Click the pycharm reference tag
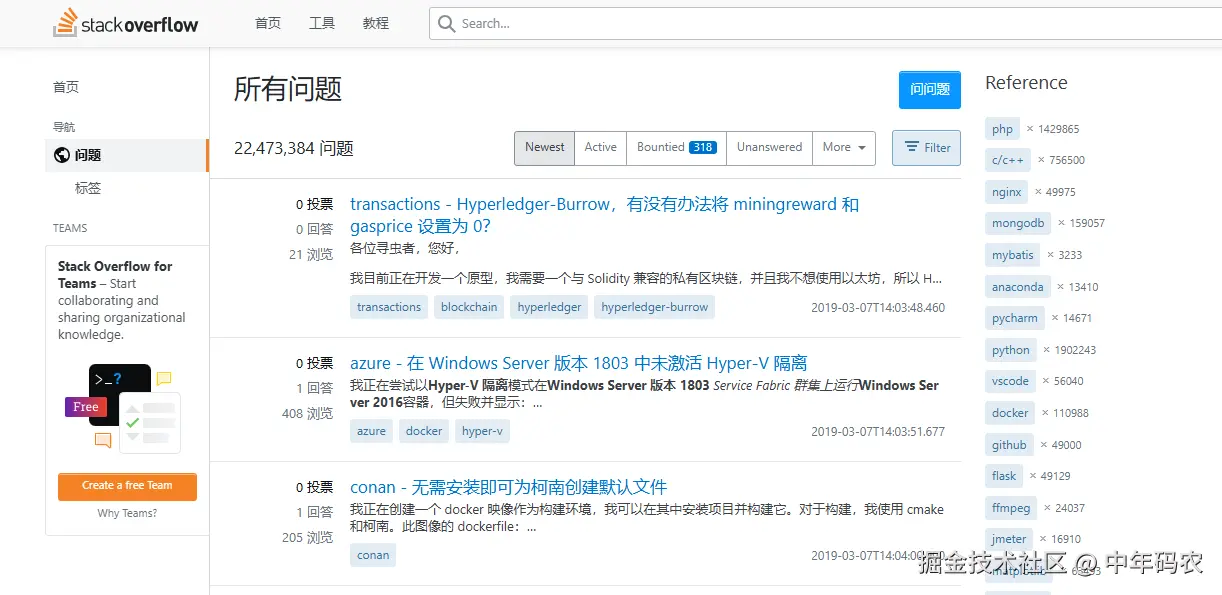The height and width of the screenshot is (595, 1222). (x=1015, y=318)
